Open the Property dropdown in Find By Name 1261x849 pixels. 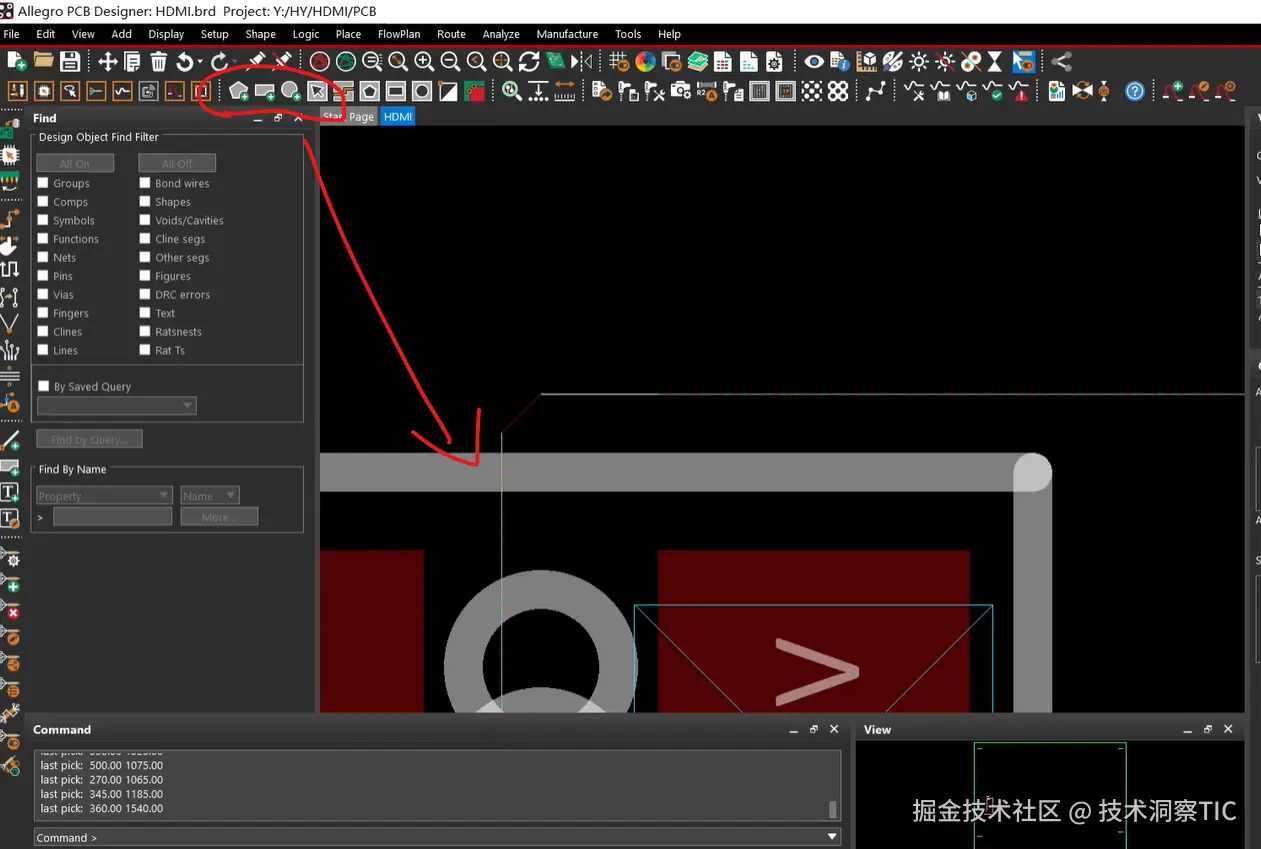[104, 495]
